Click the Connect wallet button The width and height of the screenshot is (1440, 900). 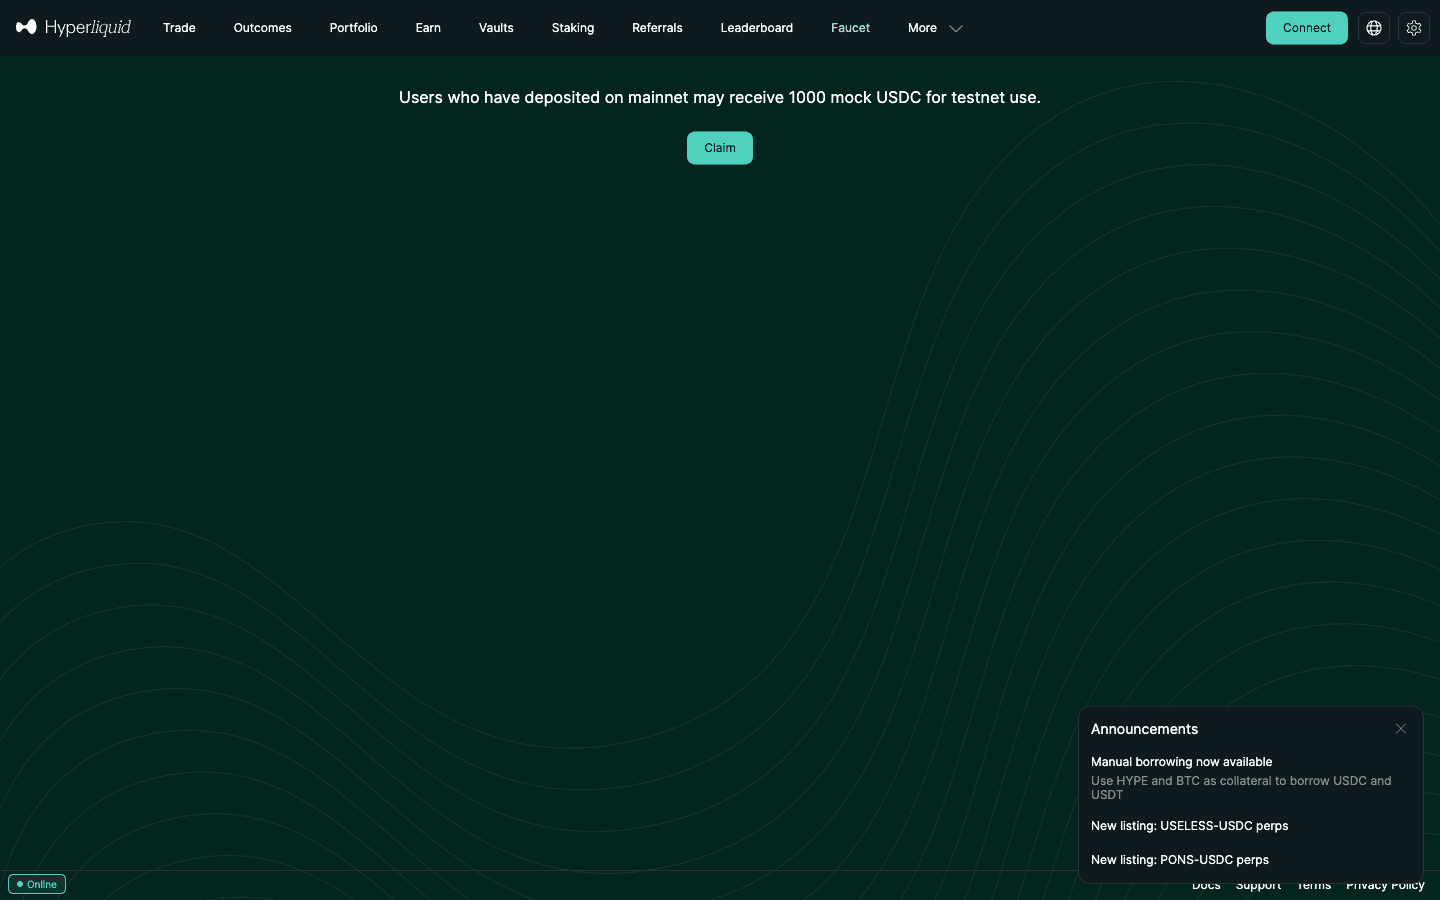coord(1307,28)
